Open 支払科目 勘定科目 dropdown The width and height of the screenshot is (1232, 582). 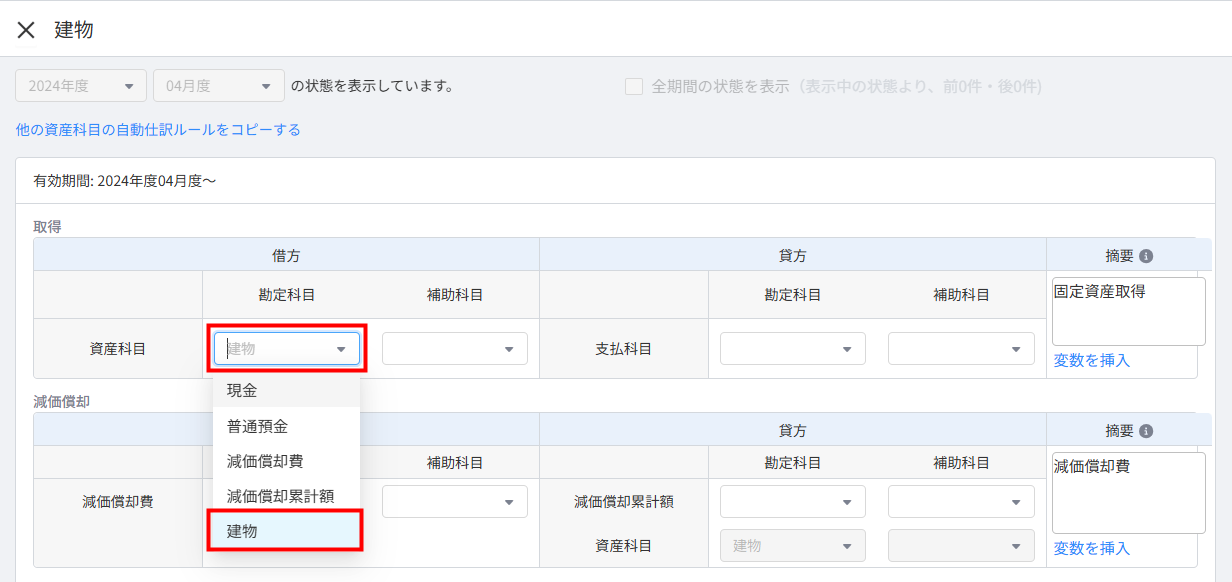click(x=792, y=349)
